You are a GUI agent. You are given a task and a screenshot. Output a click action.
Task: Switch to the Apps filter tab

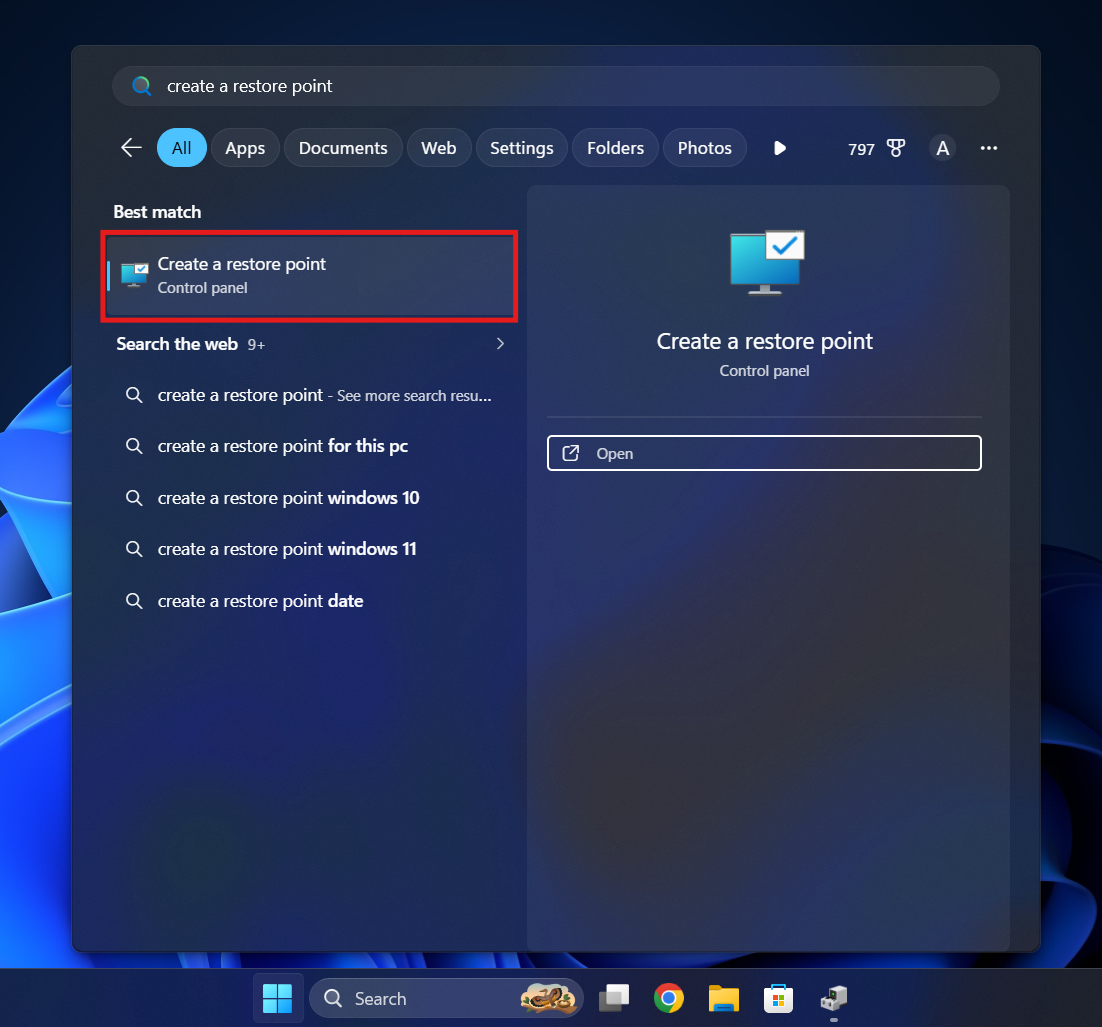click(x=245, y=147)
